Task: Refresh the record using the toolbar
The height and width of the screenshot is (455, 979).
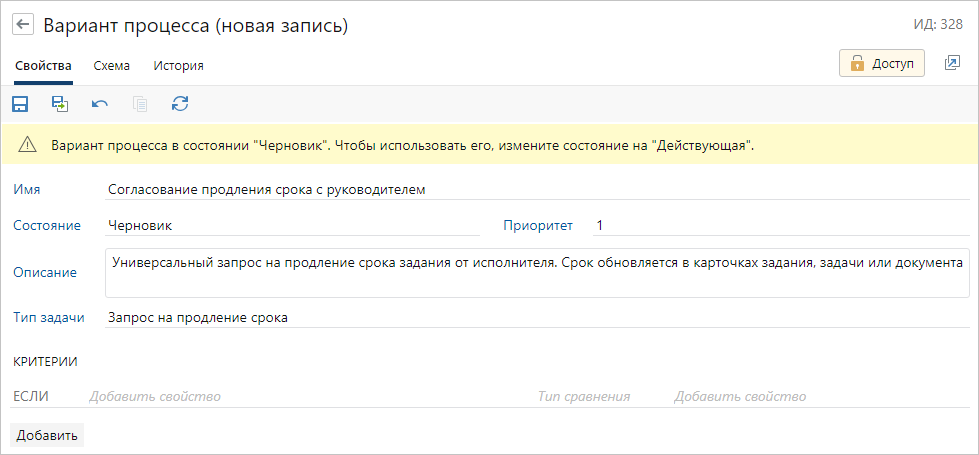Action: pos(180,103)
